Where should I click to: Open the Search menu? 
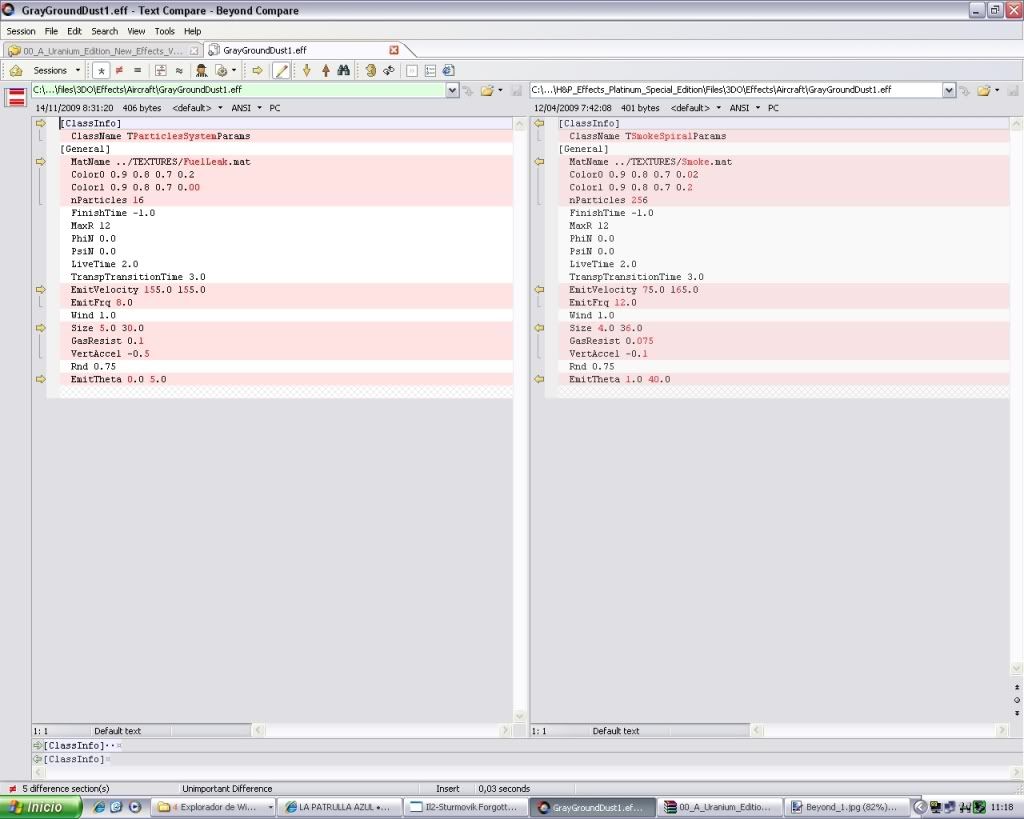[x=104, y=31]
